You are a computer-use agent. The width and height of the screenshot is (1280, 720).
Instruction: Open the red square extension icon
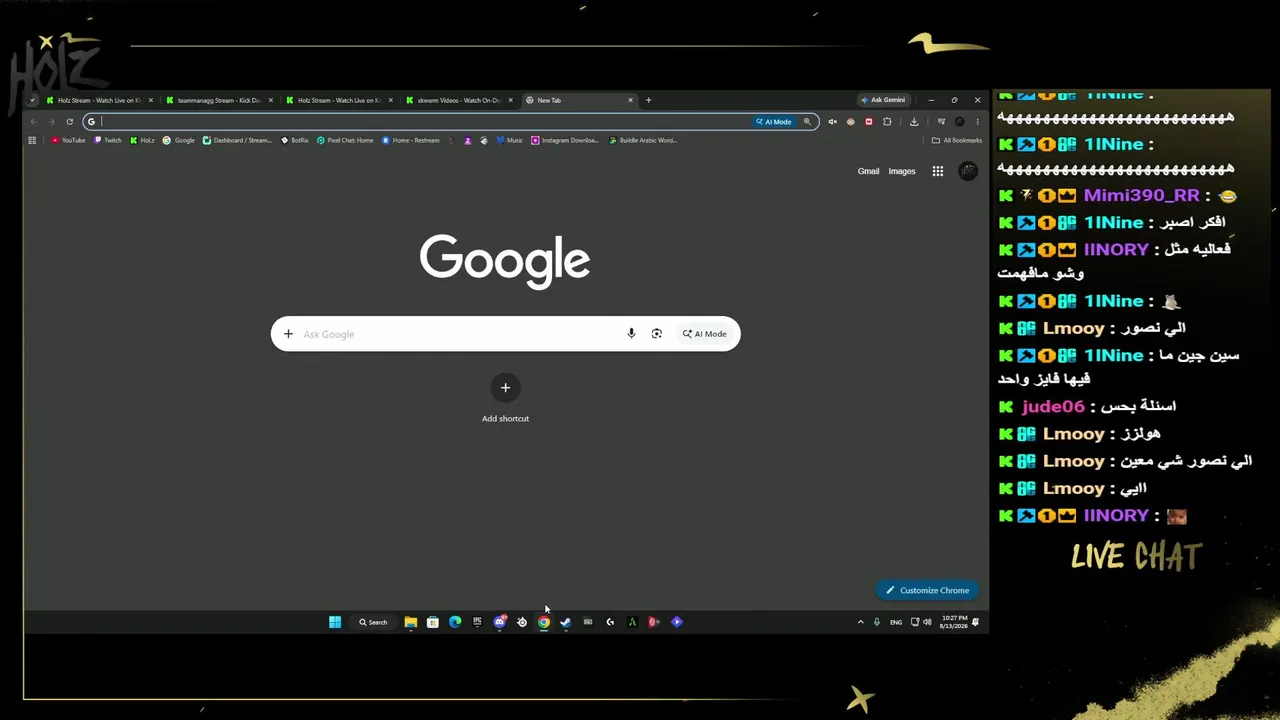tap(868, 122)
